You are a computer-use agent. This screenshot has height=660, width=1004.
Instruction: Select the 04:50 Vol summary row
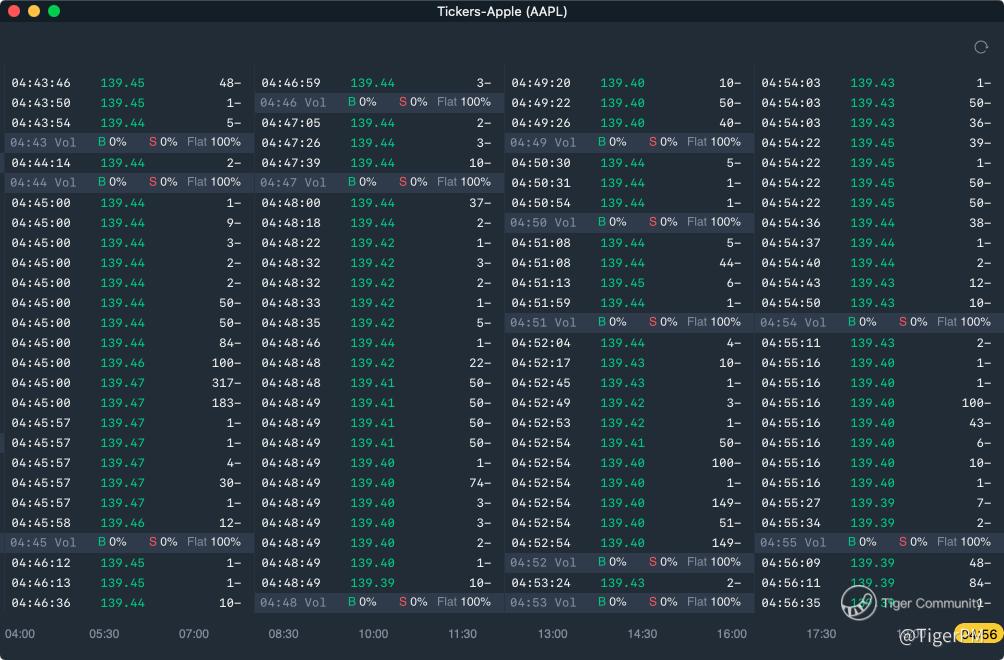pyautogui.click(x=629, y=222)
